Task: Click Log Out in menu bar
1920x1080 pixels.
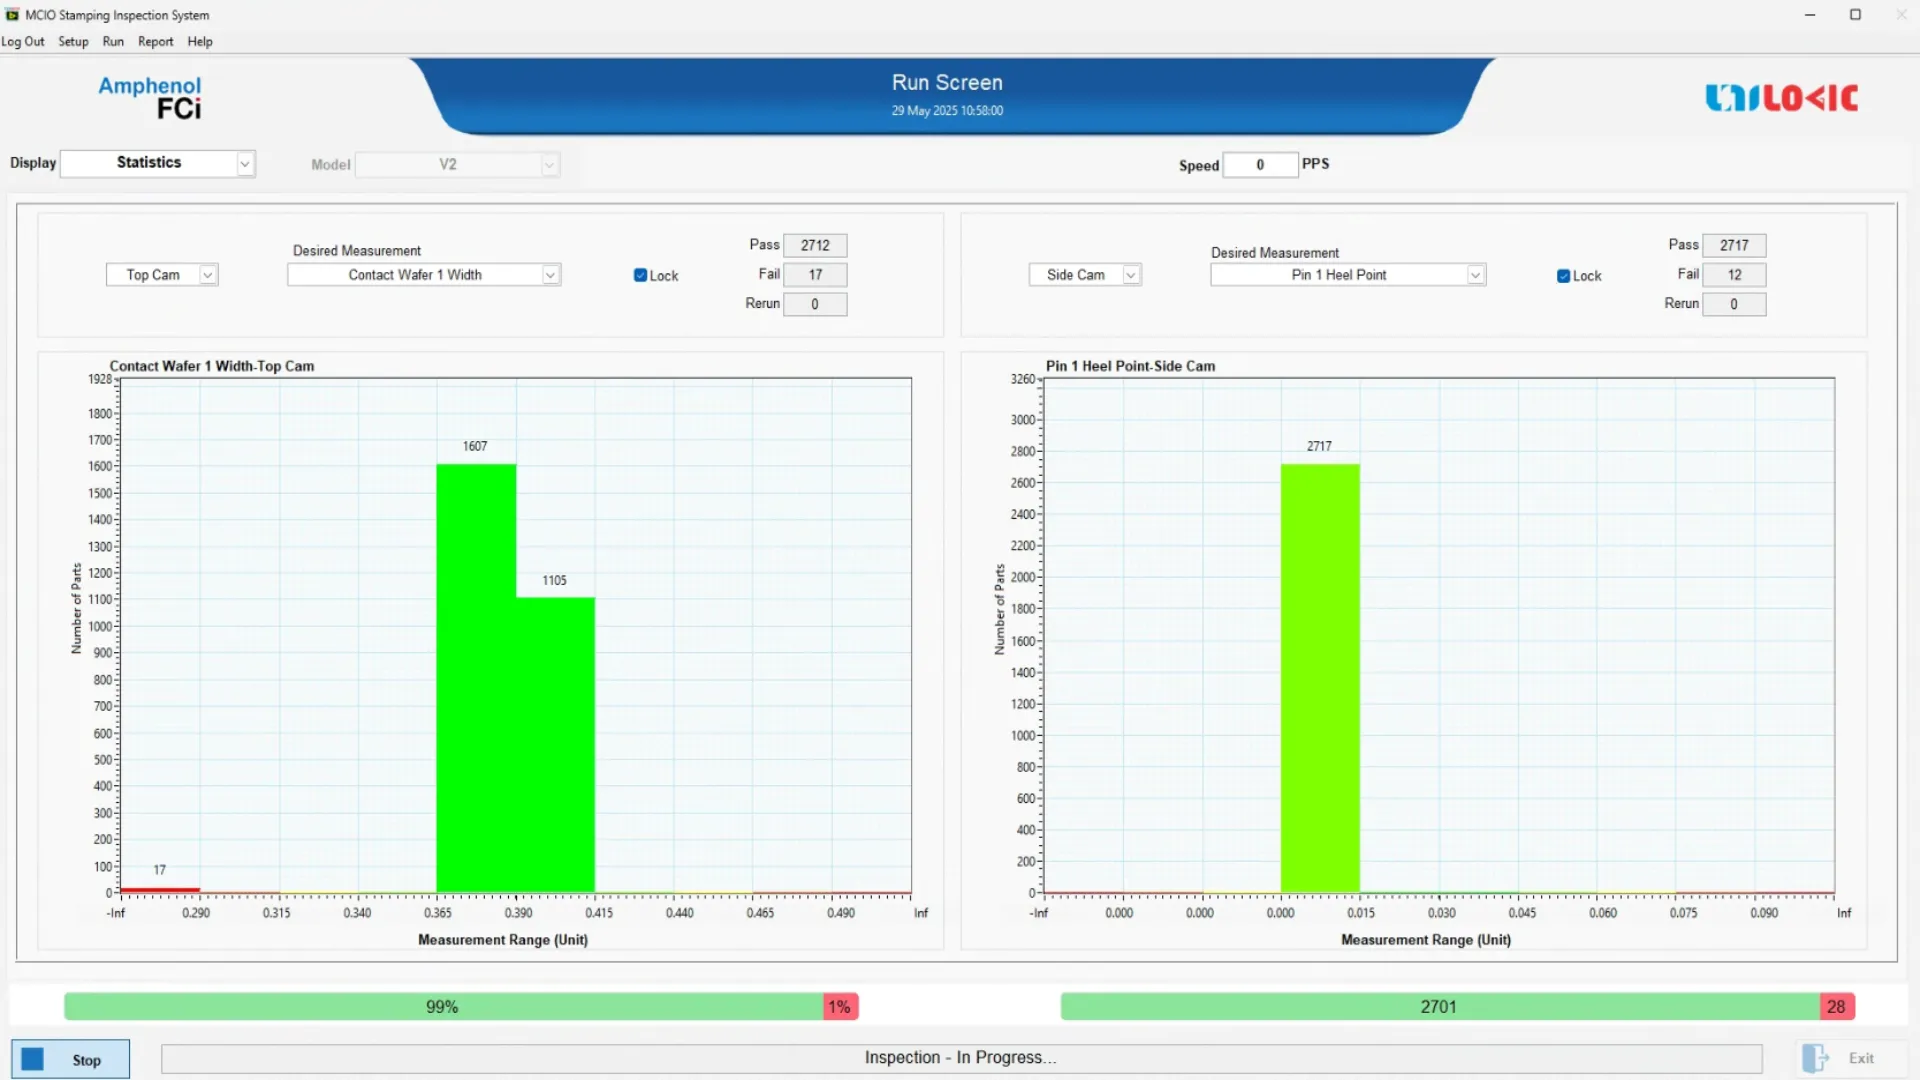Action: click(23, 42)
